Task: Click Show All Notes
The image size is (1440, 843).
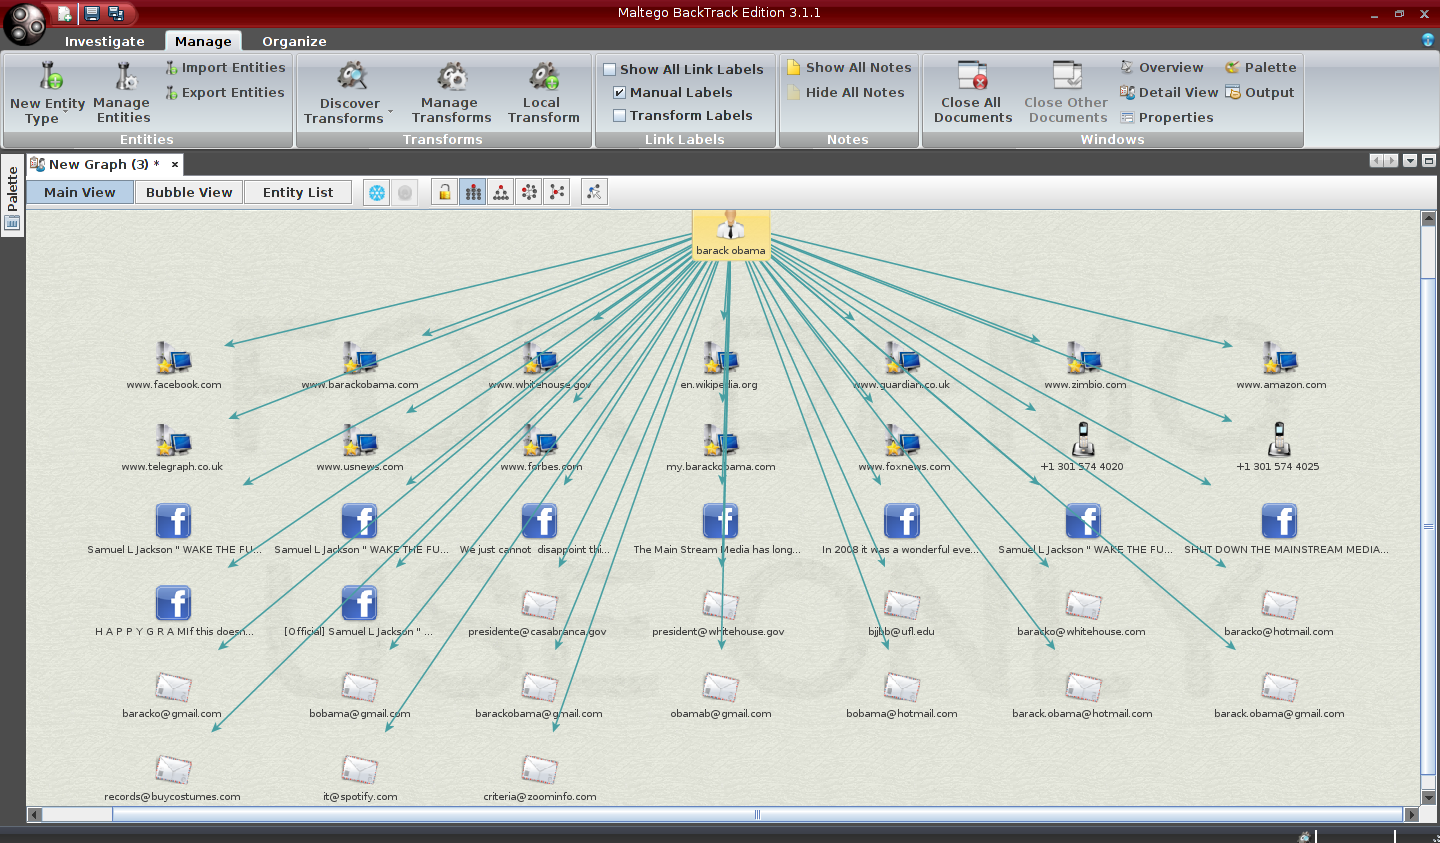Action: click(848, 67)
